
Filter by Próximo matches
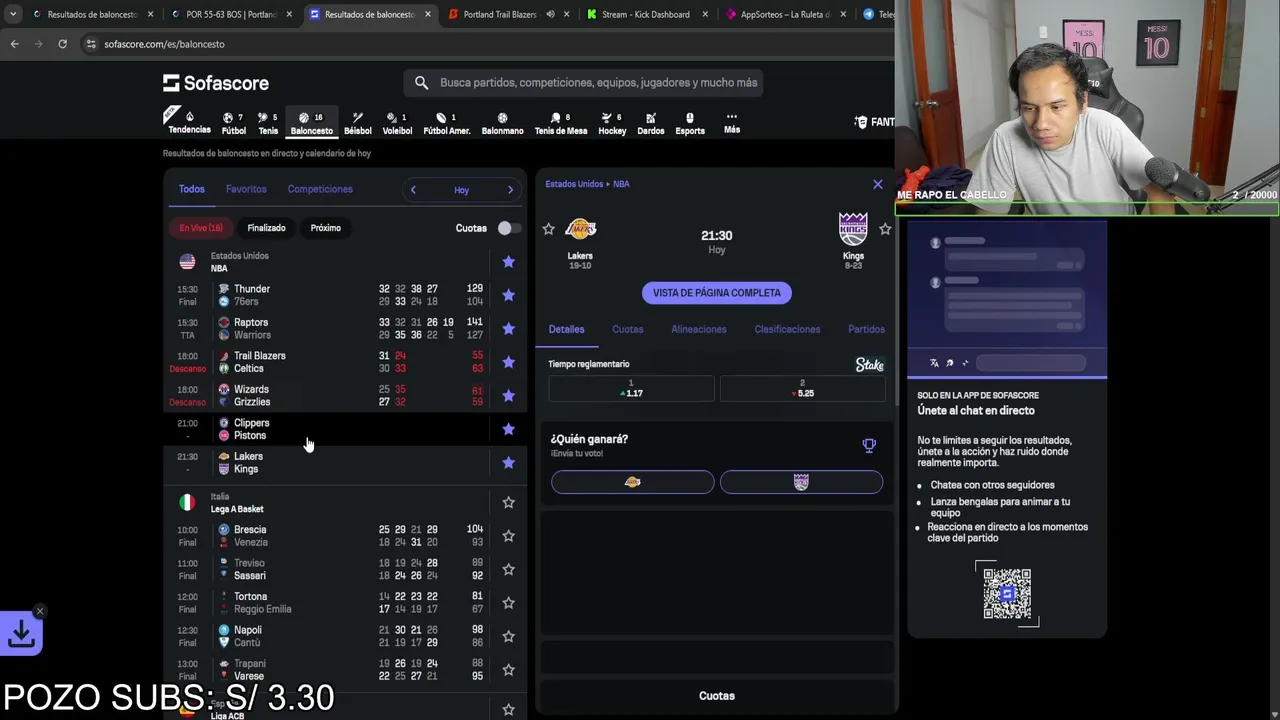click(326, 228)
